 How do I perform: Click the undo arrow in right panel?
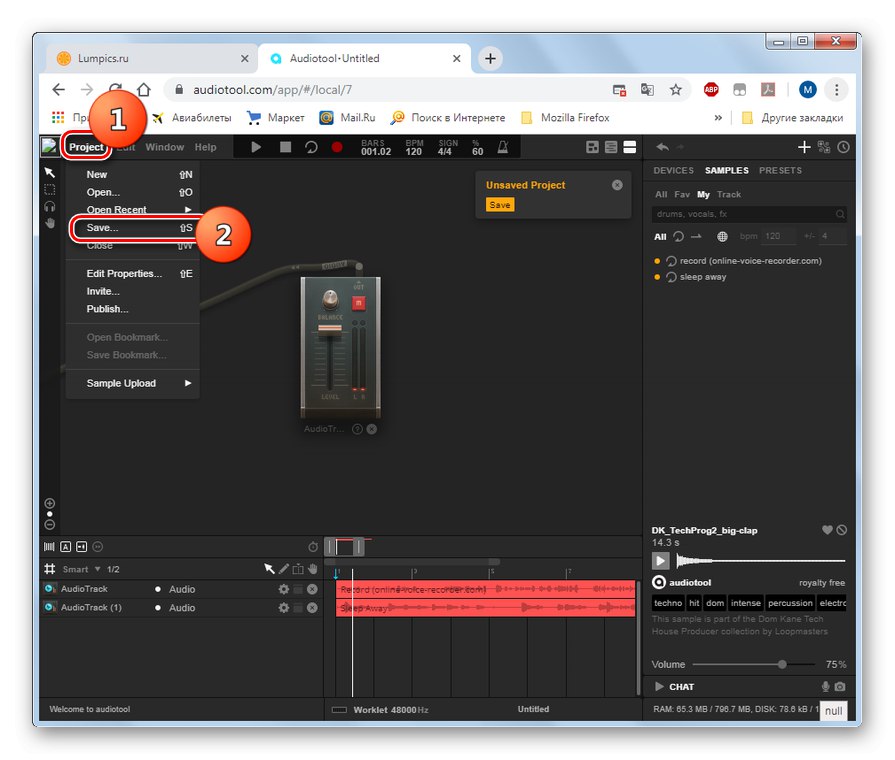coord(662,147)
